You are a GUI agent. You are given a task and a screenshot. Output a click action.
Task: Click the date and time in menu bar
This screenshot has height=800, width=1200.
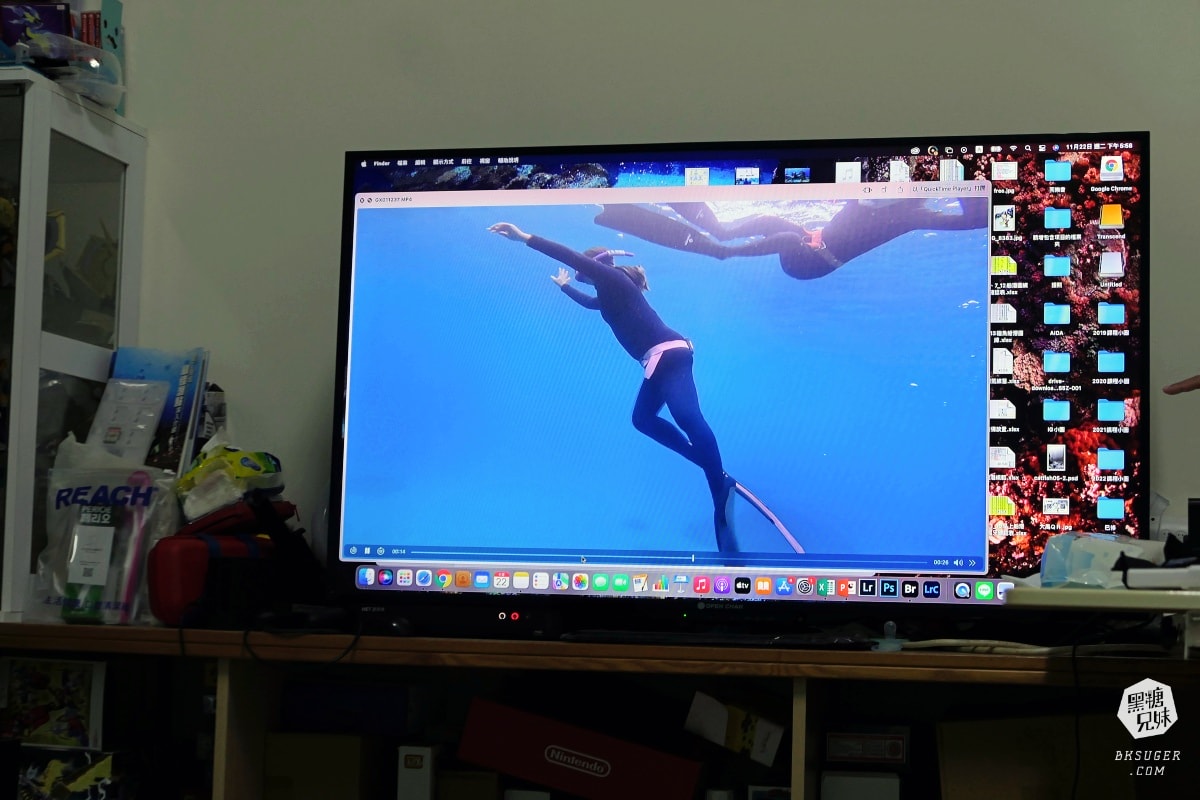[x=1100, y=146]
